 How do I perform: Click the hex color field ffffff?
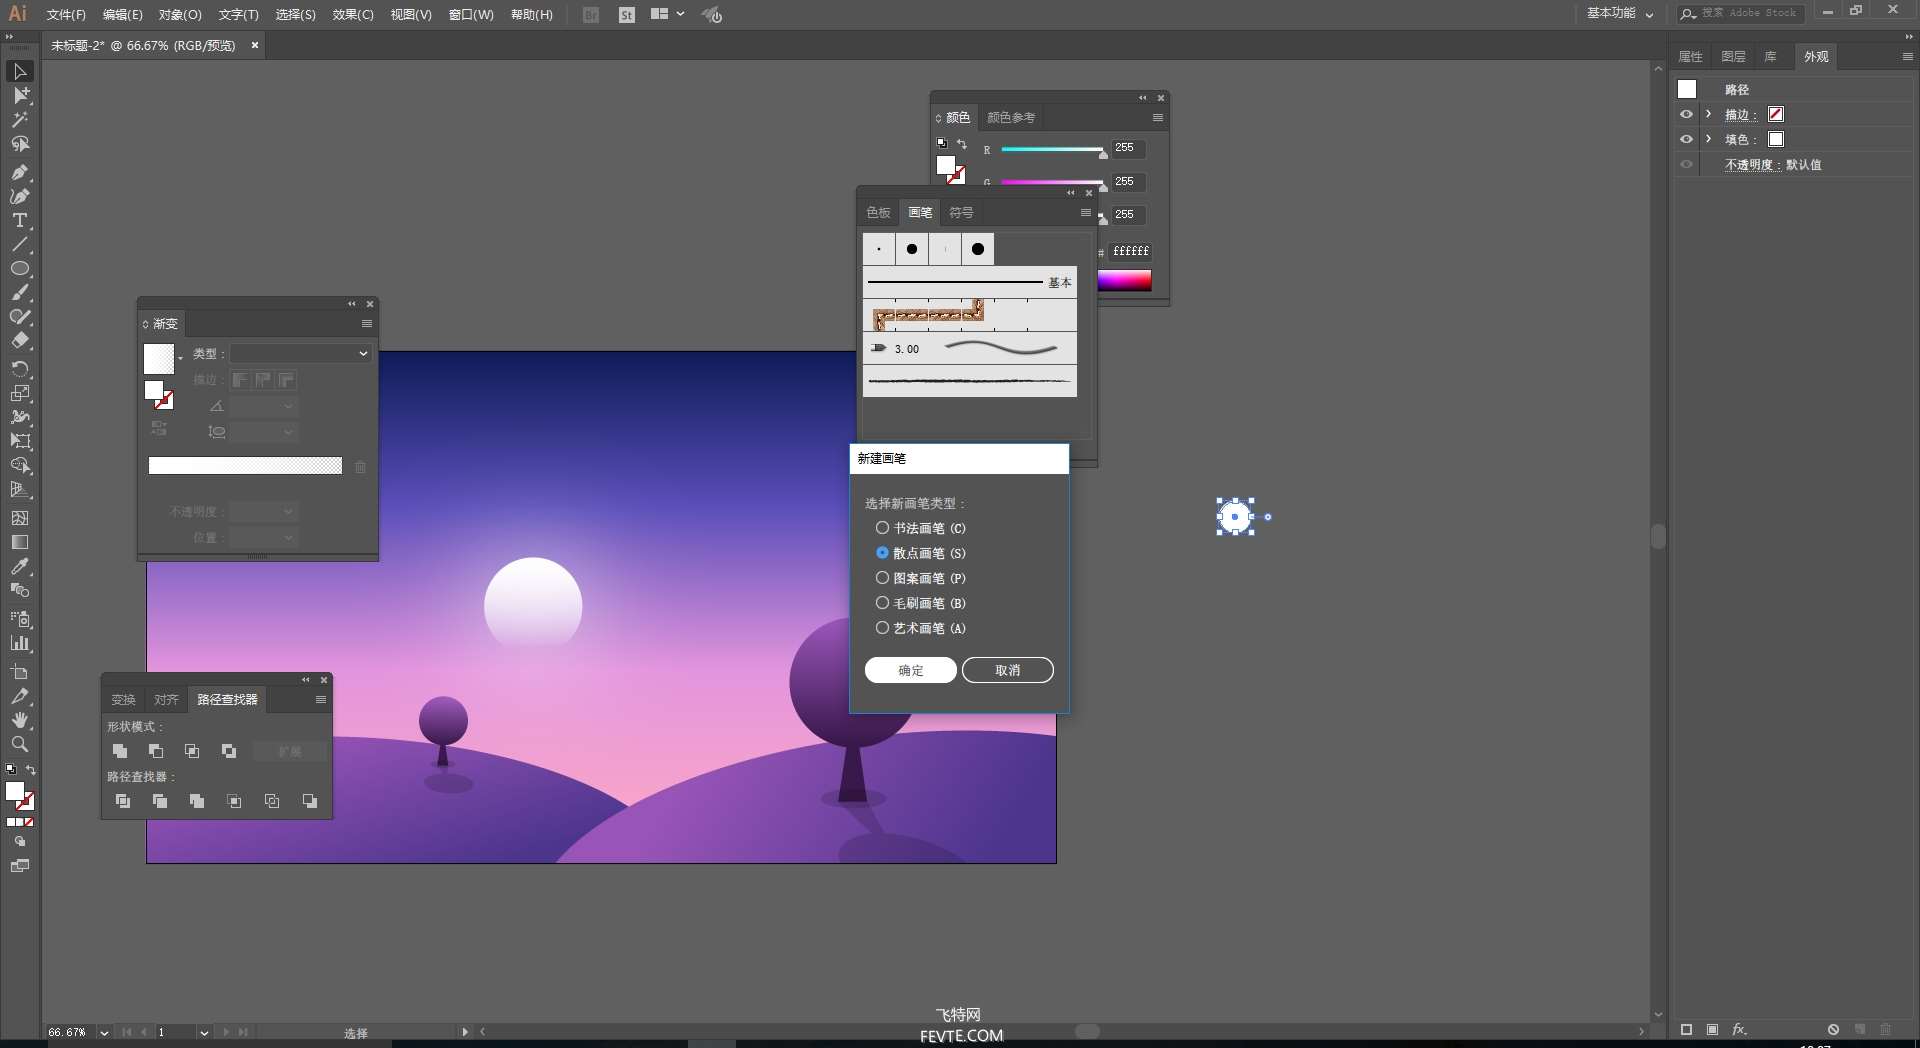pos(1130,251)
